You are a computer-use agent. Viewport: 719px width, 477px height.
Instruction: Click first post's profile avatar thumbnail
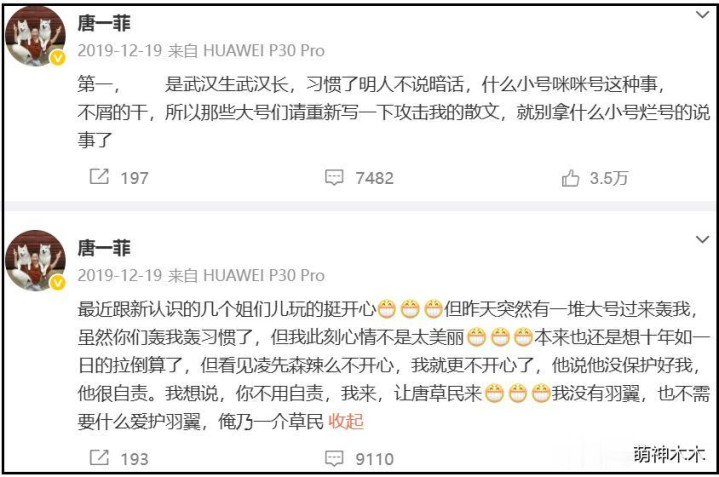pyautogui.click(x=35, y=37)
